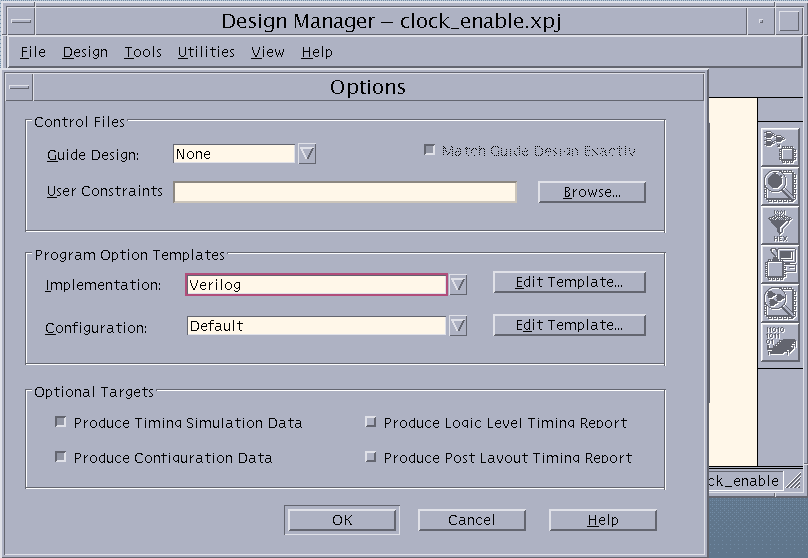Click the chip-and-computer download tool icon
Viewport: 808px width, 558px height.
pyautogui.click(x=779, y=264)
